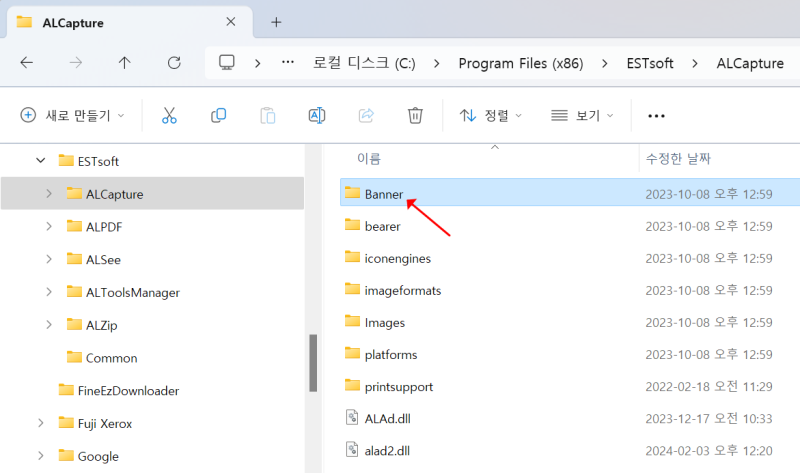Collapse the ESTsoft tree node
This screenshot has width=800, height=473.
[41, 161]
